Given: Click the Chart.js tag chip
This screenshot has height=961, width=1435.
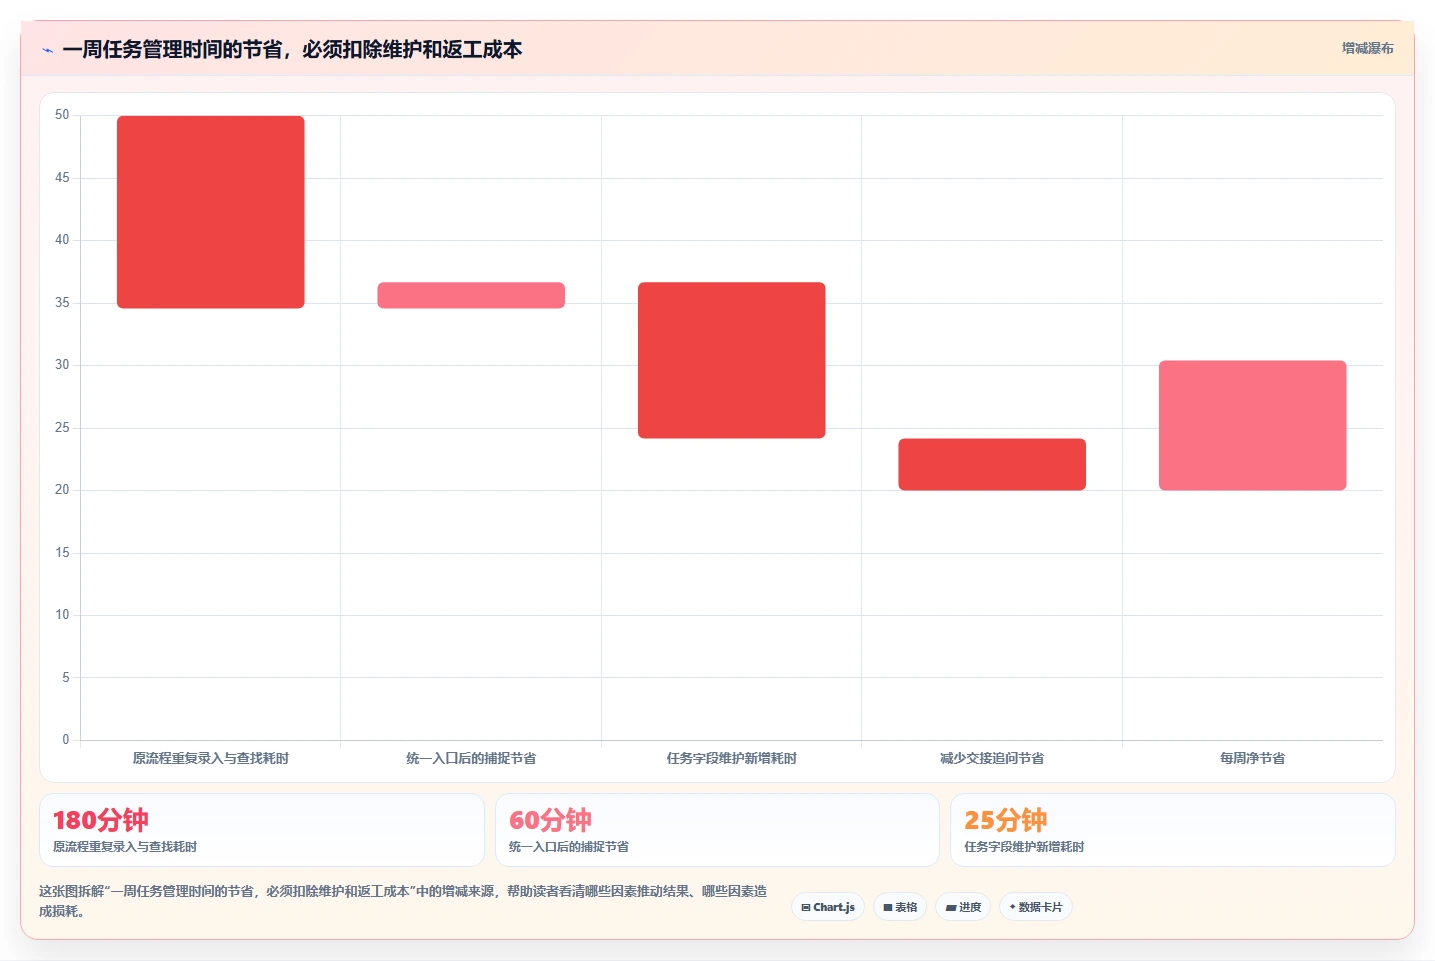Looking at the screenshot, I should coord(828,907).
